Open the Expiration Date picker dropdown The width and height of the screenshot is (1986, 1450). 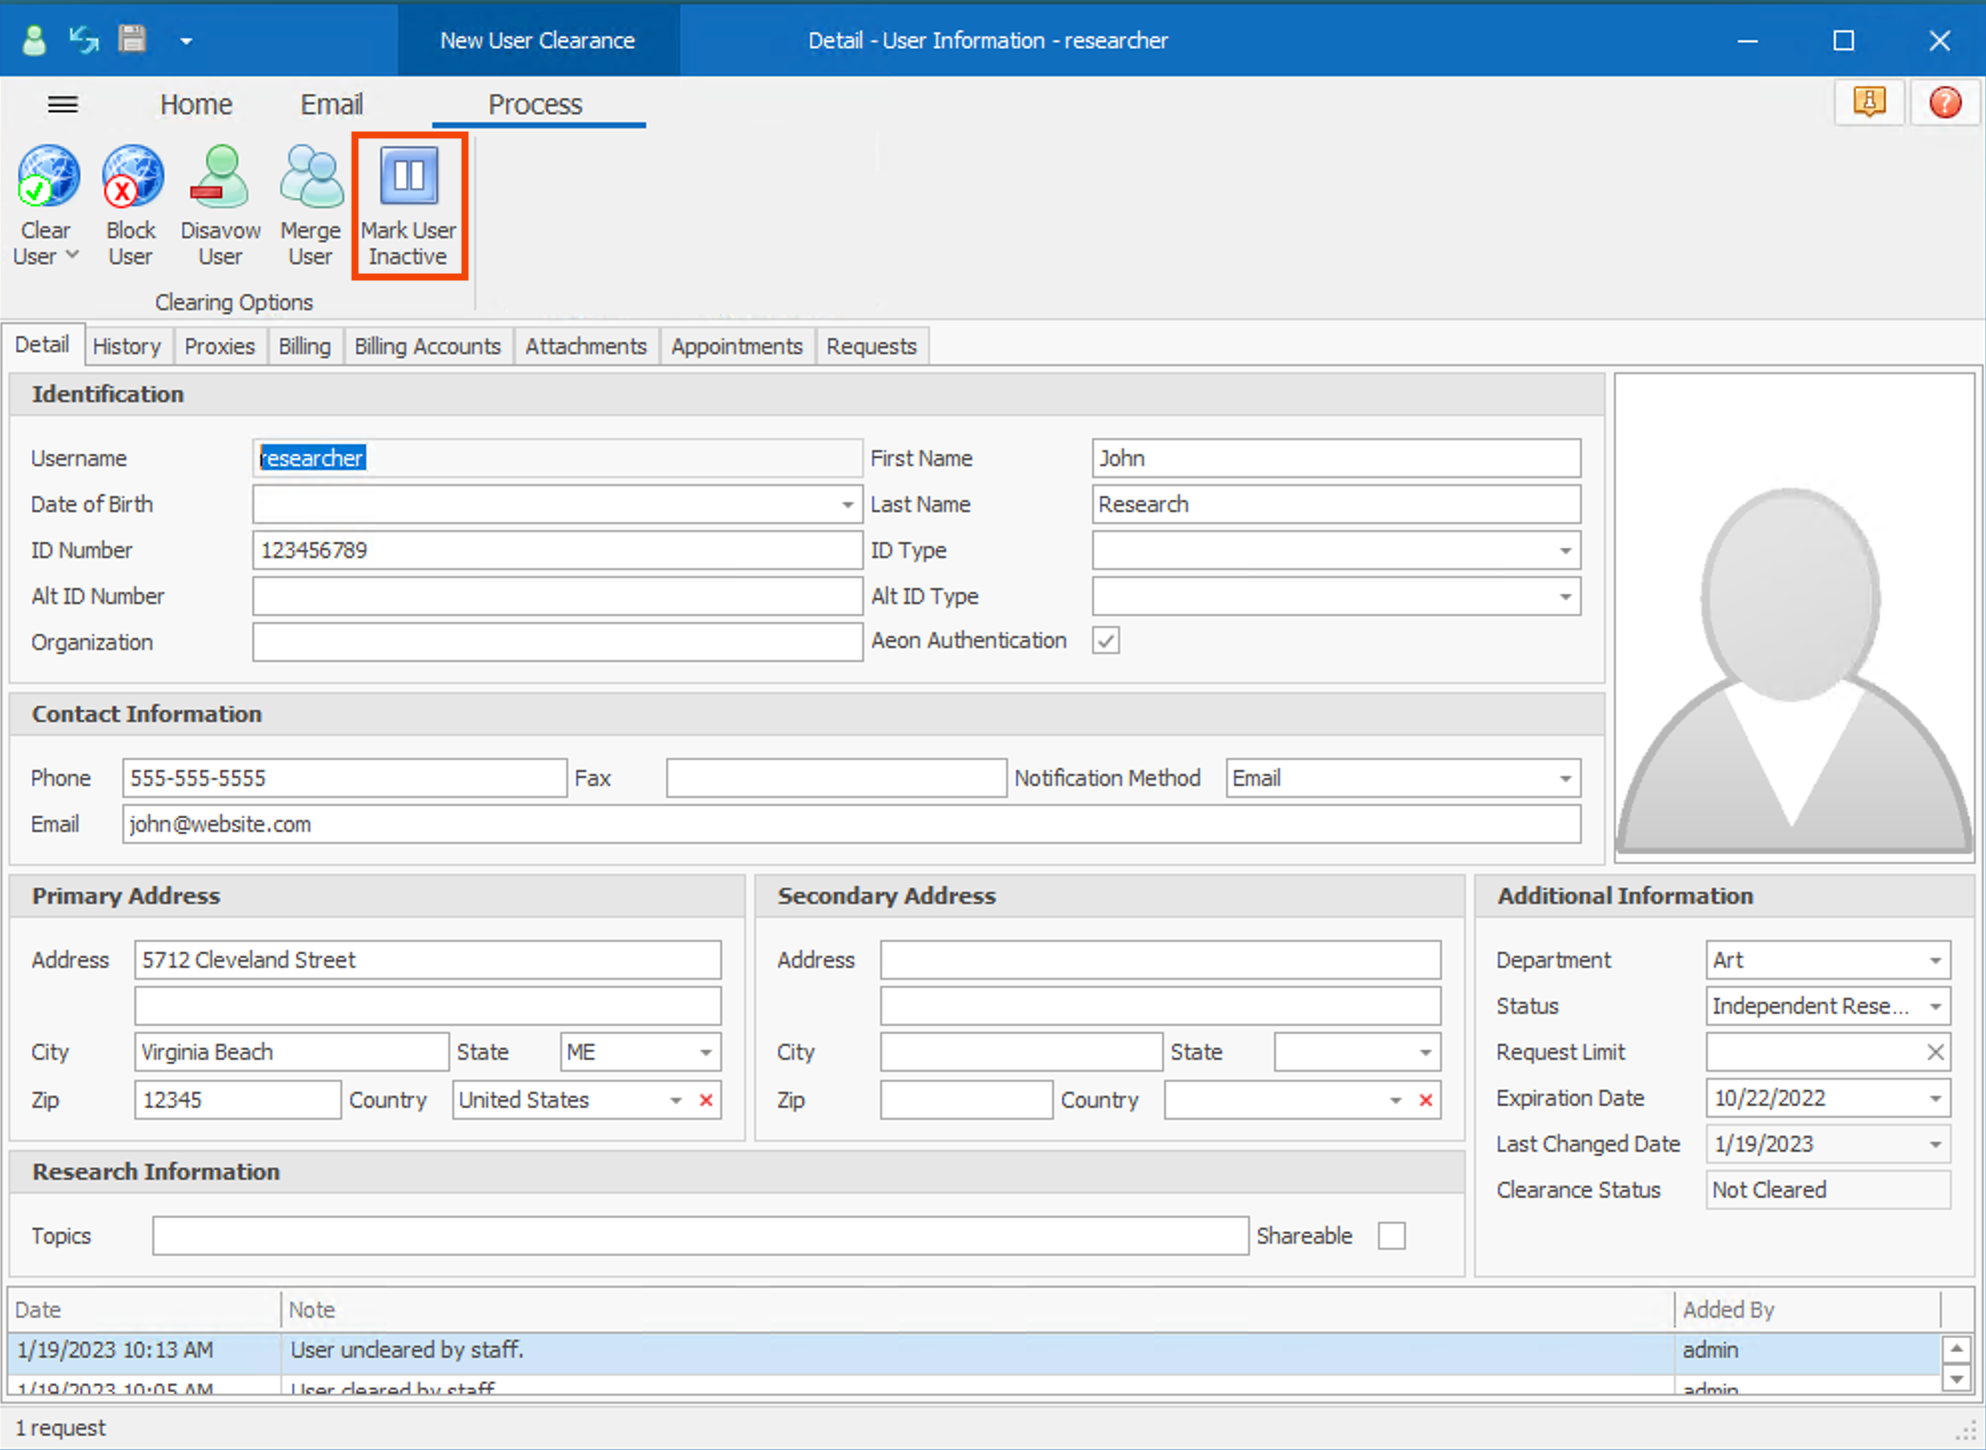1935,1098
